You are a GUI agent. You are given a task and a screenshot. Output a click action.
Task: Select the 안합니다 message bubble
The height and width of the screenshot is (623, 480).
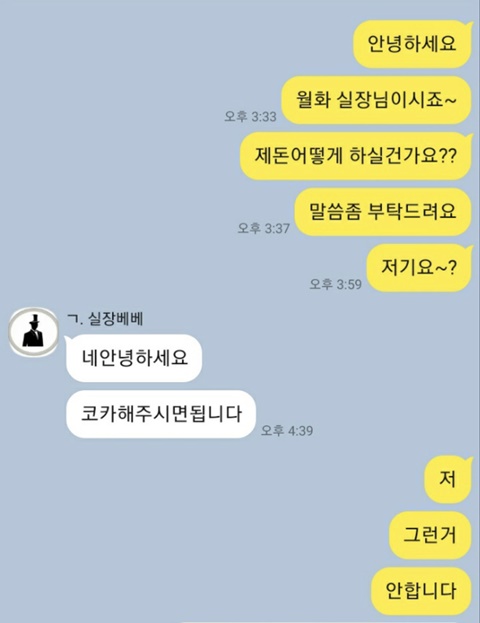click(421, 591)
